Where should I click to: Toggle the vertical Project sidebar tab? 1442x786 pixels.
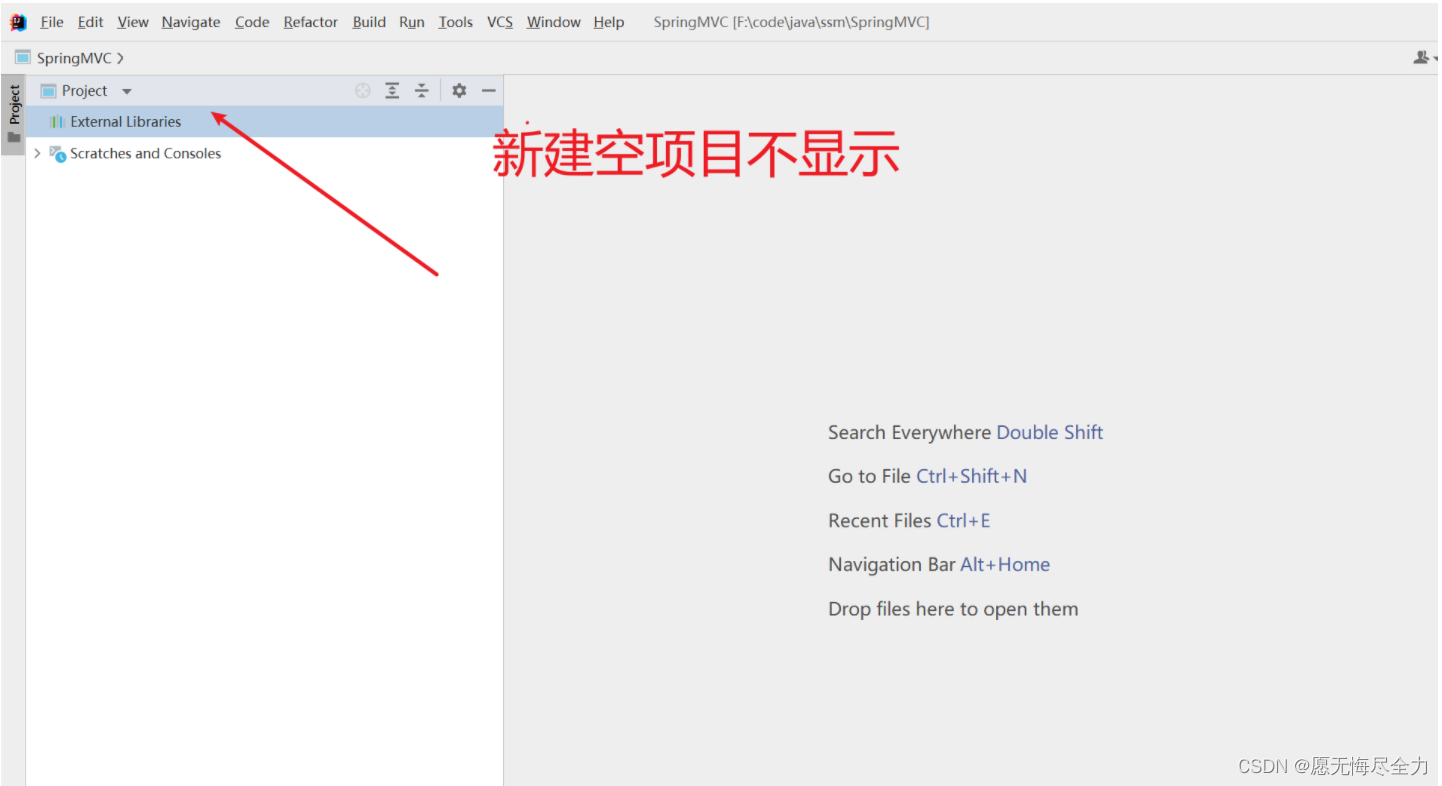point(13,114)
